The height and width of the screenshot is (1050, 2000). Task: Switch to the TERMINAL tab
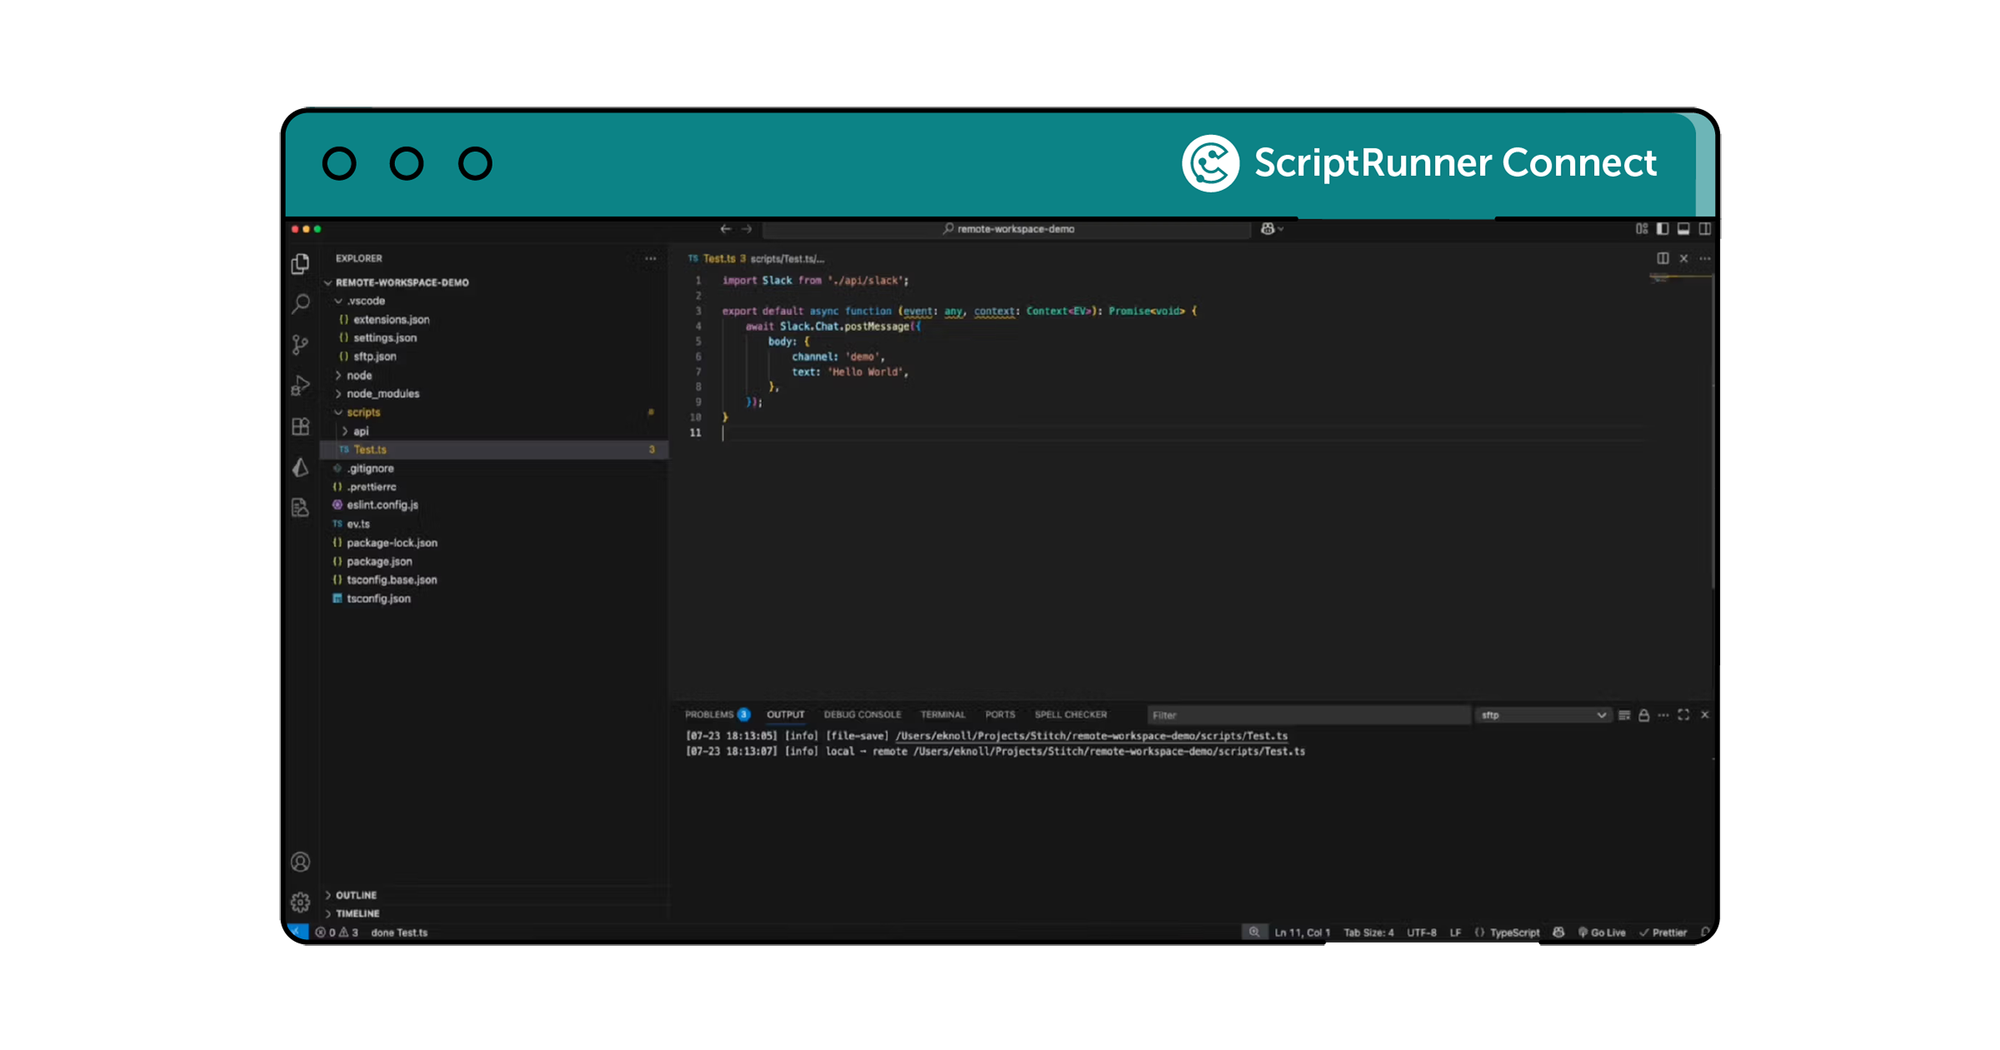click(x=942, y=715)
